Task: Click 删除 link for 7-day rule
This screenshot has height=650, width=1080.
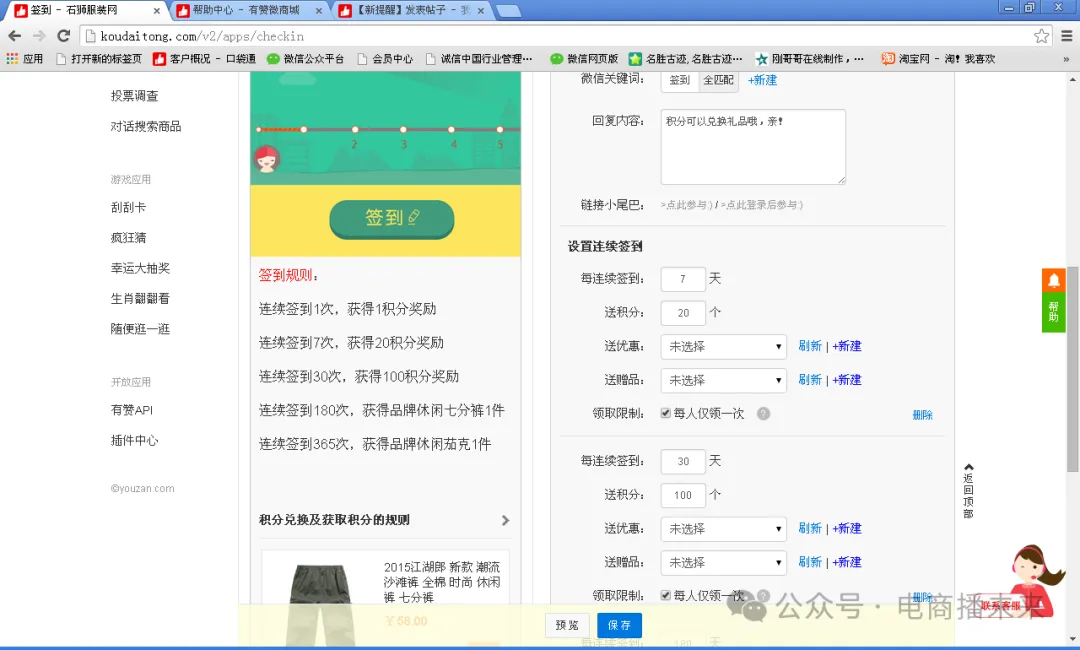Action: [x=922, y=415]
